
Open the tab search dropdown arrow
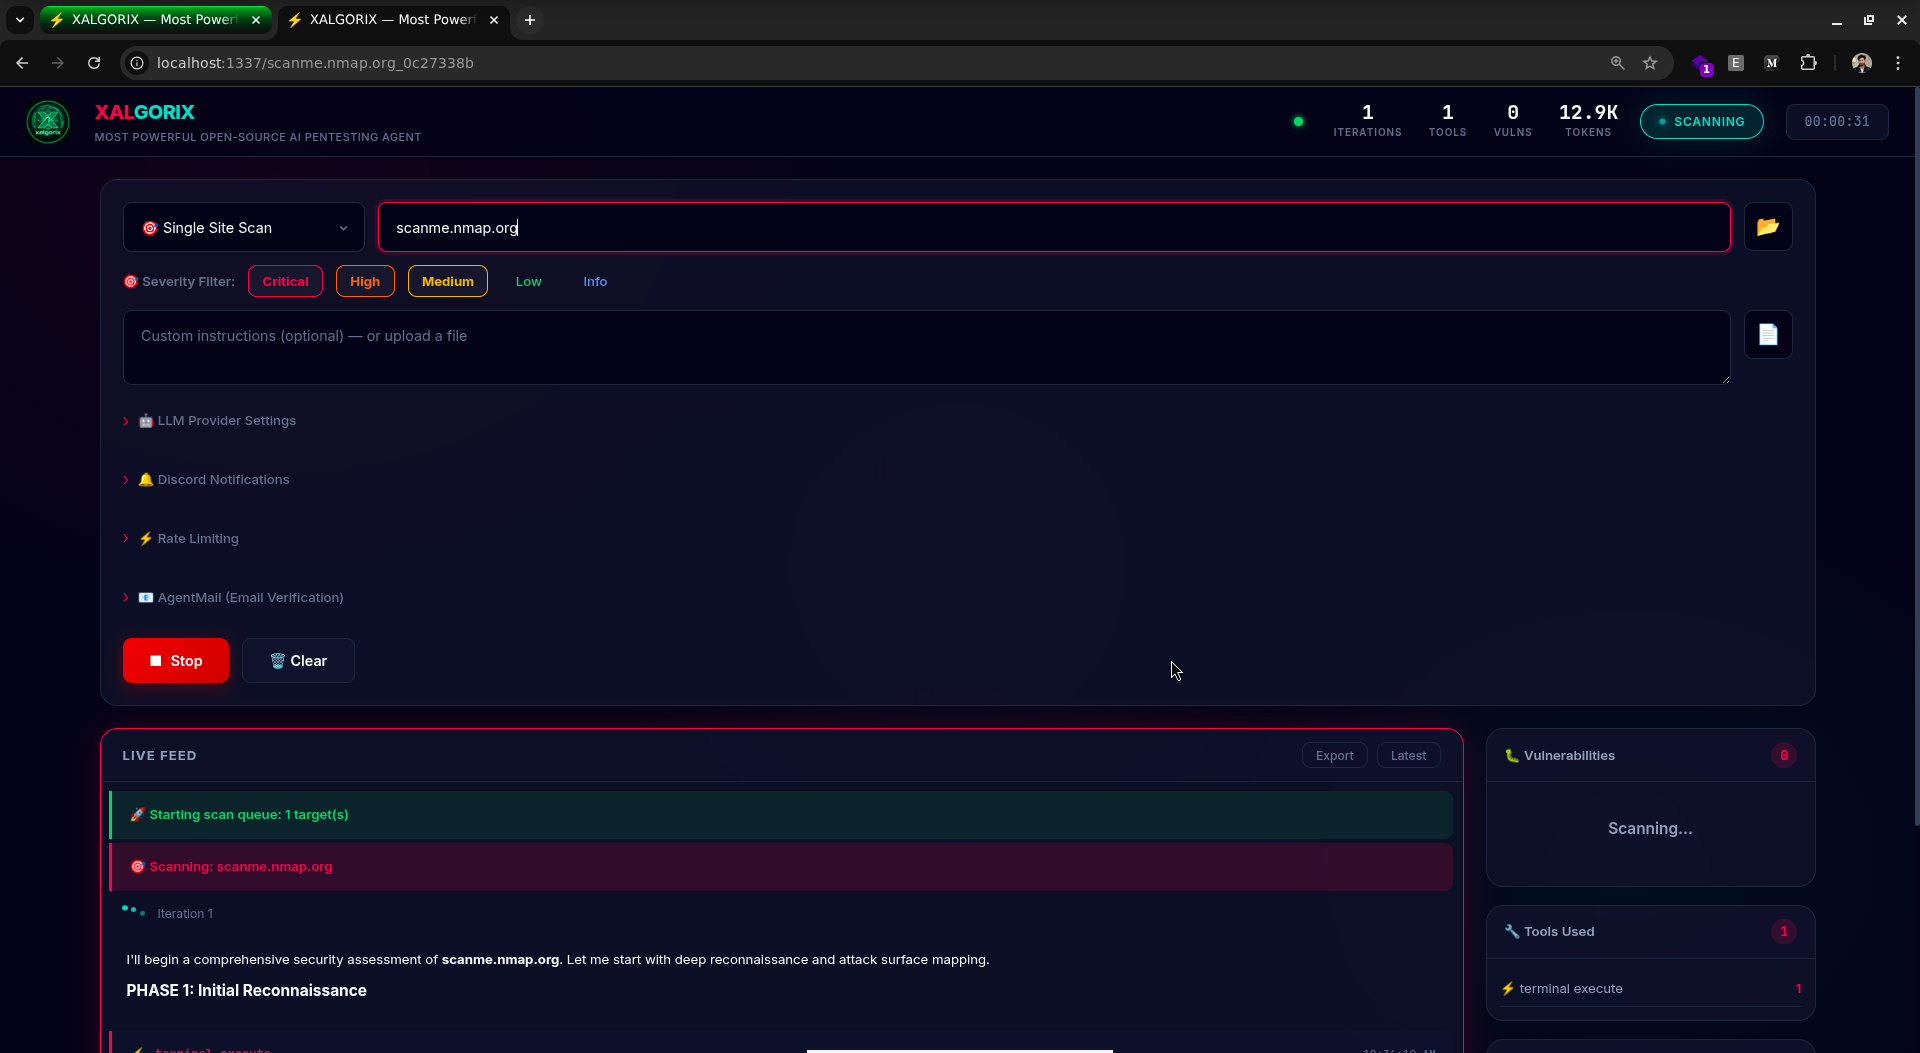pos(20,20)
